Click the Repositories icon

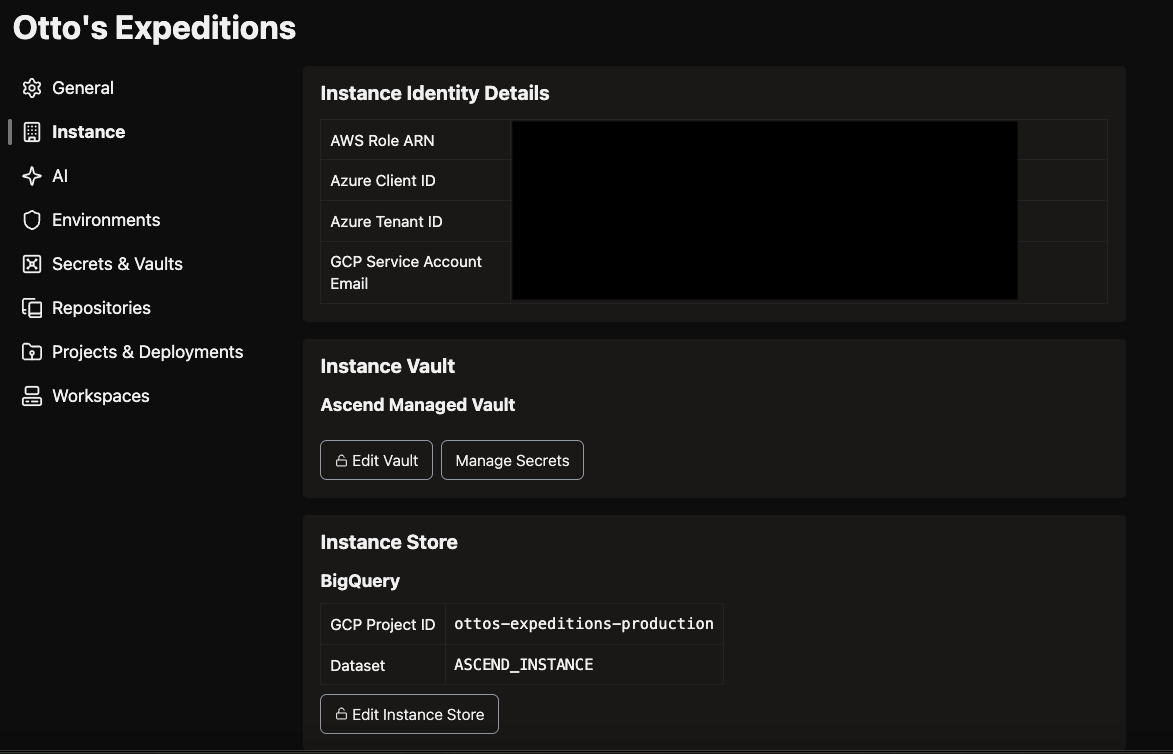(31, 308)
